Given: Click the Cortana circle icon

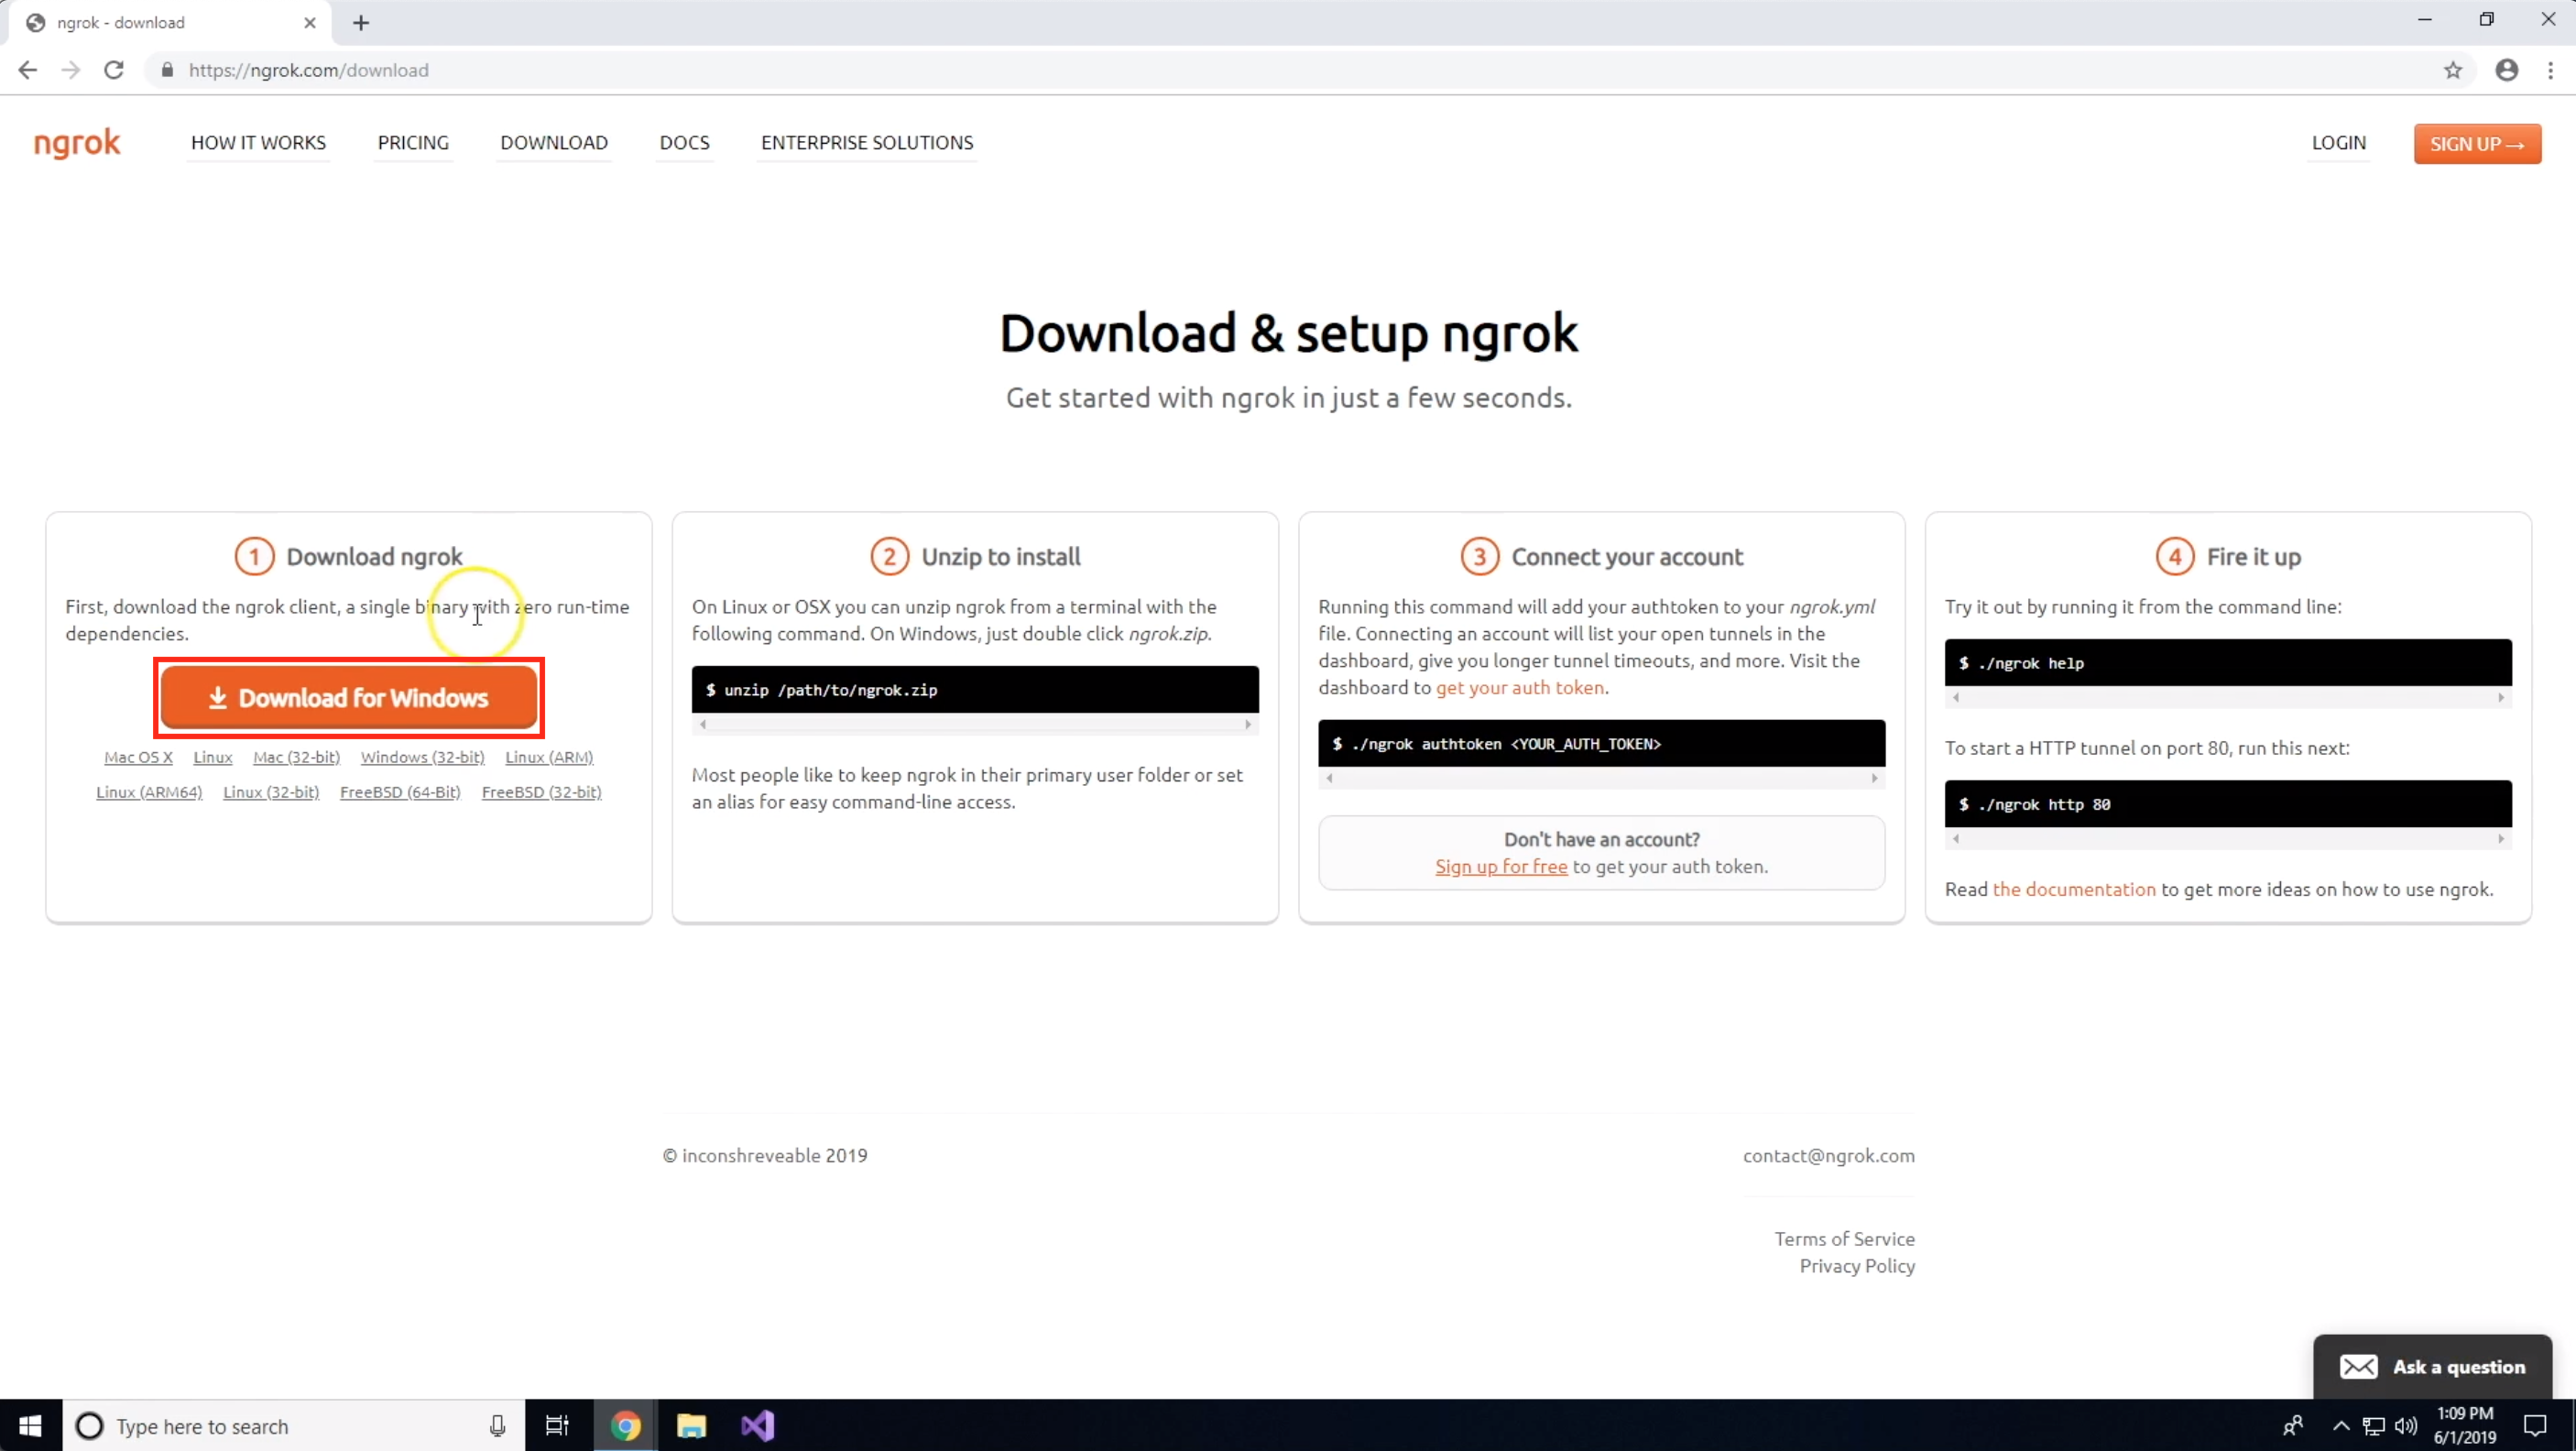Looking at the screenshot, I should (x=90, y=1426).
